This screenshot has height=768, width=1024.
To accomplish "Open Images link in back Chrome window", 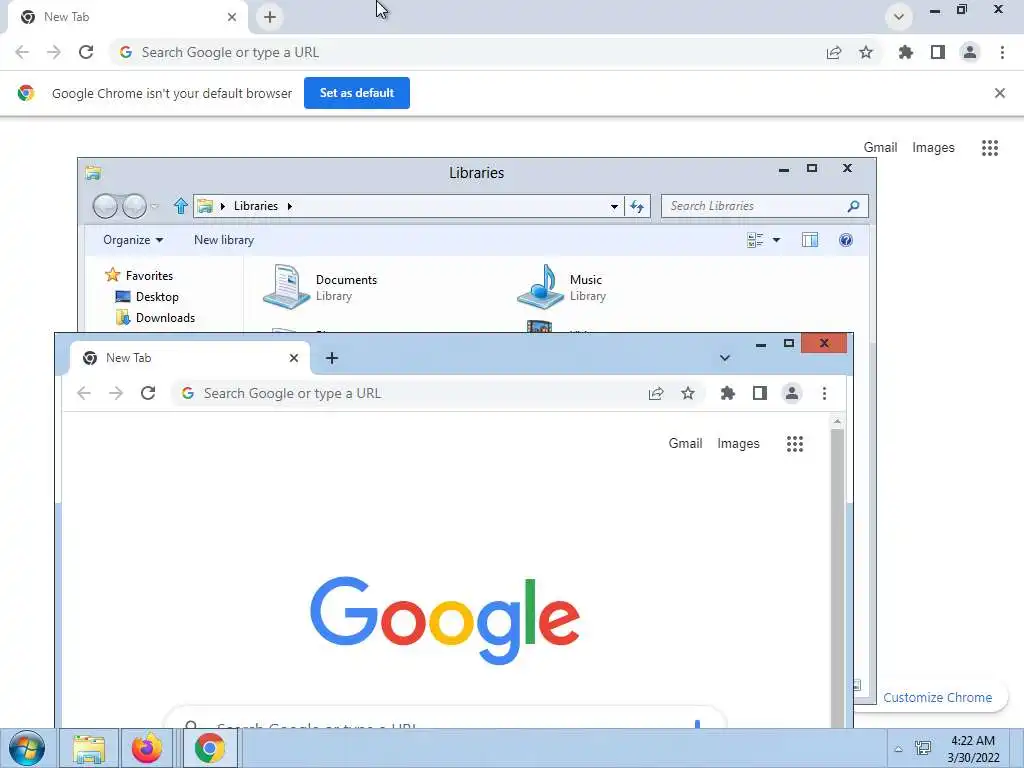I will pos(933,148).
